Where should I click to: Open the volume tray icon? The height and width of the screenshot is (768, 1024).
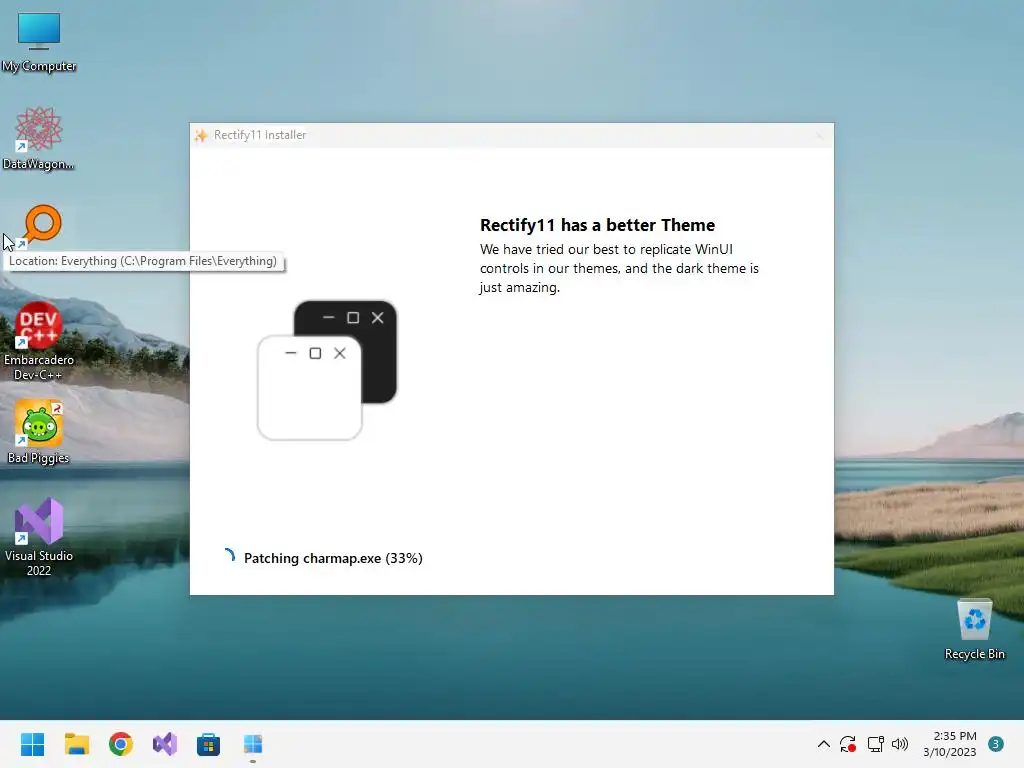900,744
